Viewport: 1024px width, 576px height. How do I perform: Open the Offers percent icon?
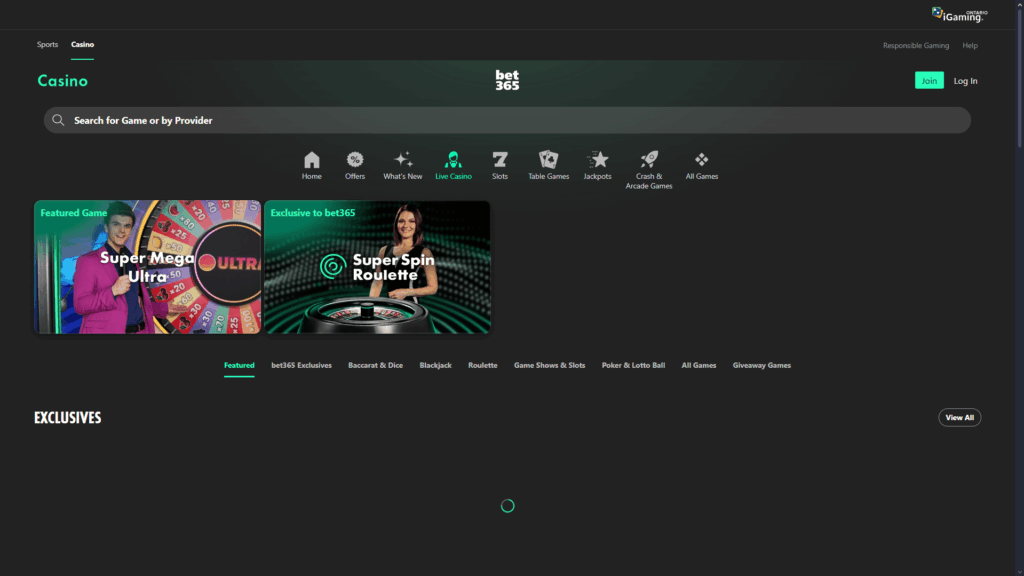click(355, 161)
